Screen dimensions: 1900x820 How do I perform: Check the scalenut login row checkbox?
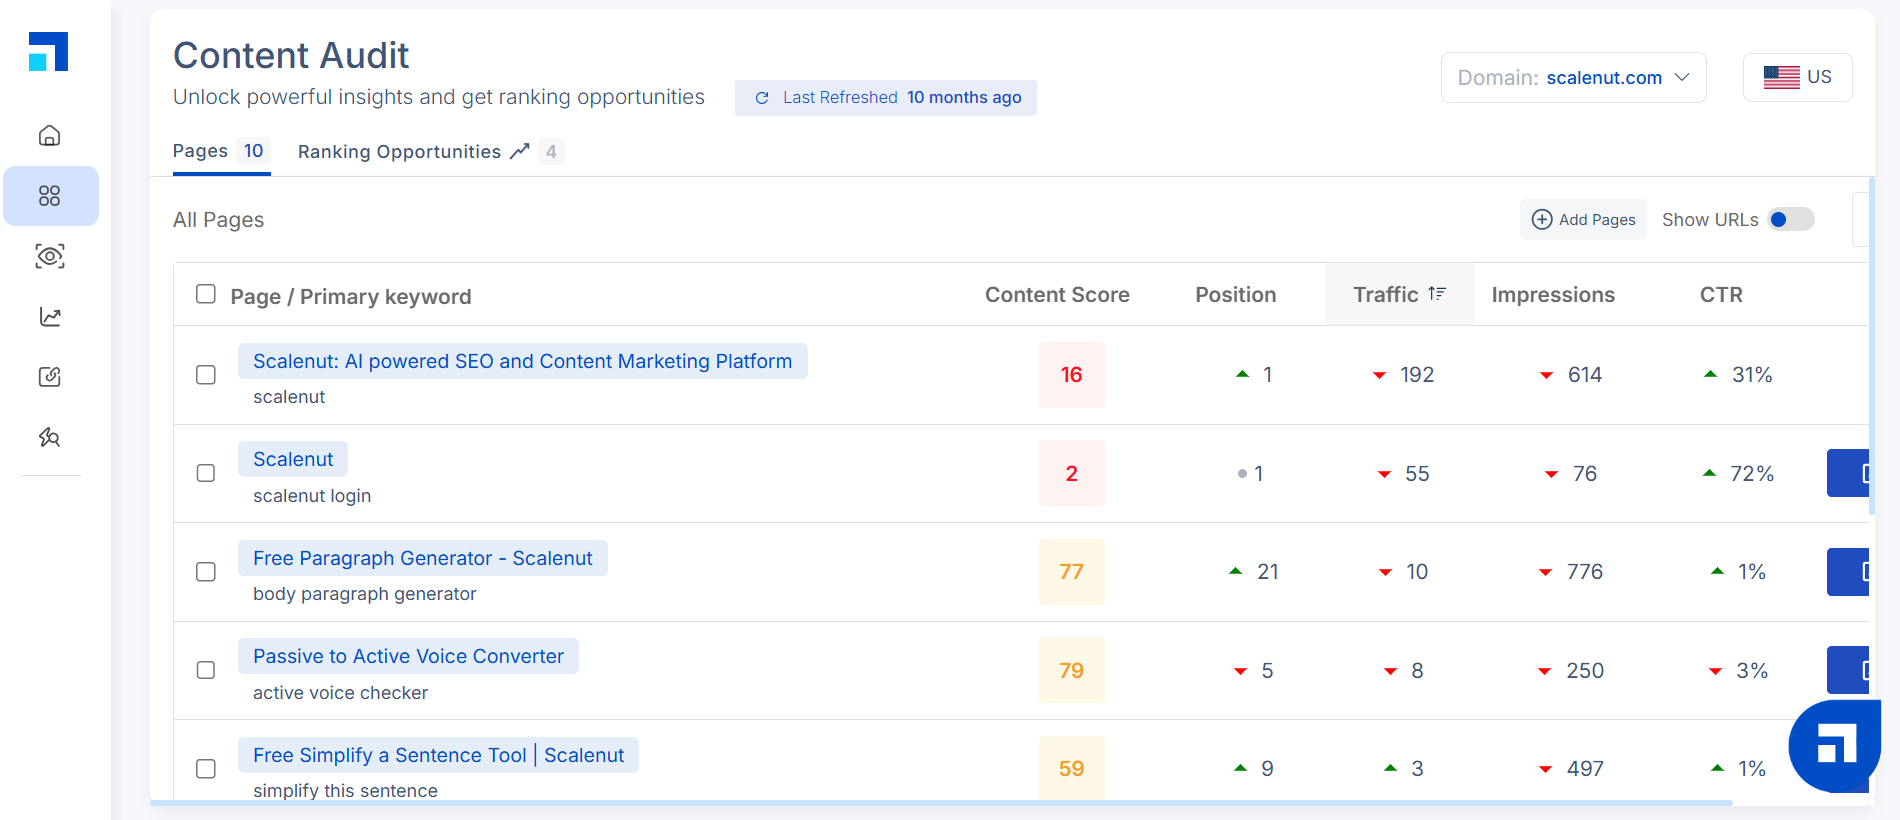click(x=206, y=473)
